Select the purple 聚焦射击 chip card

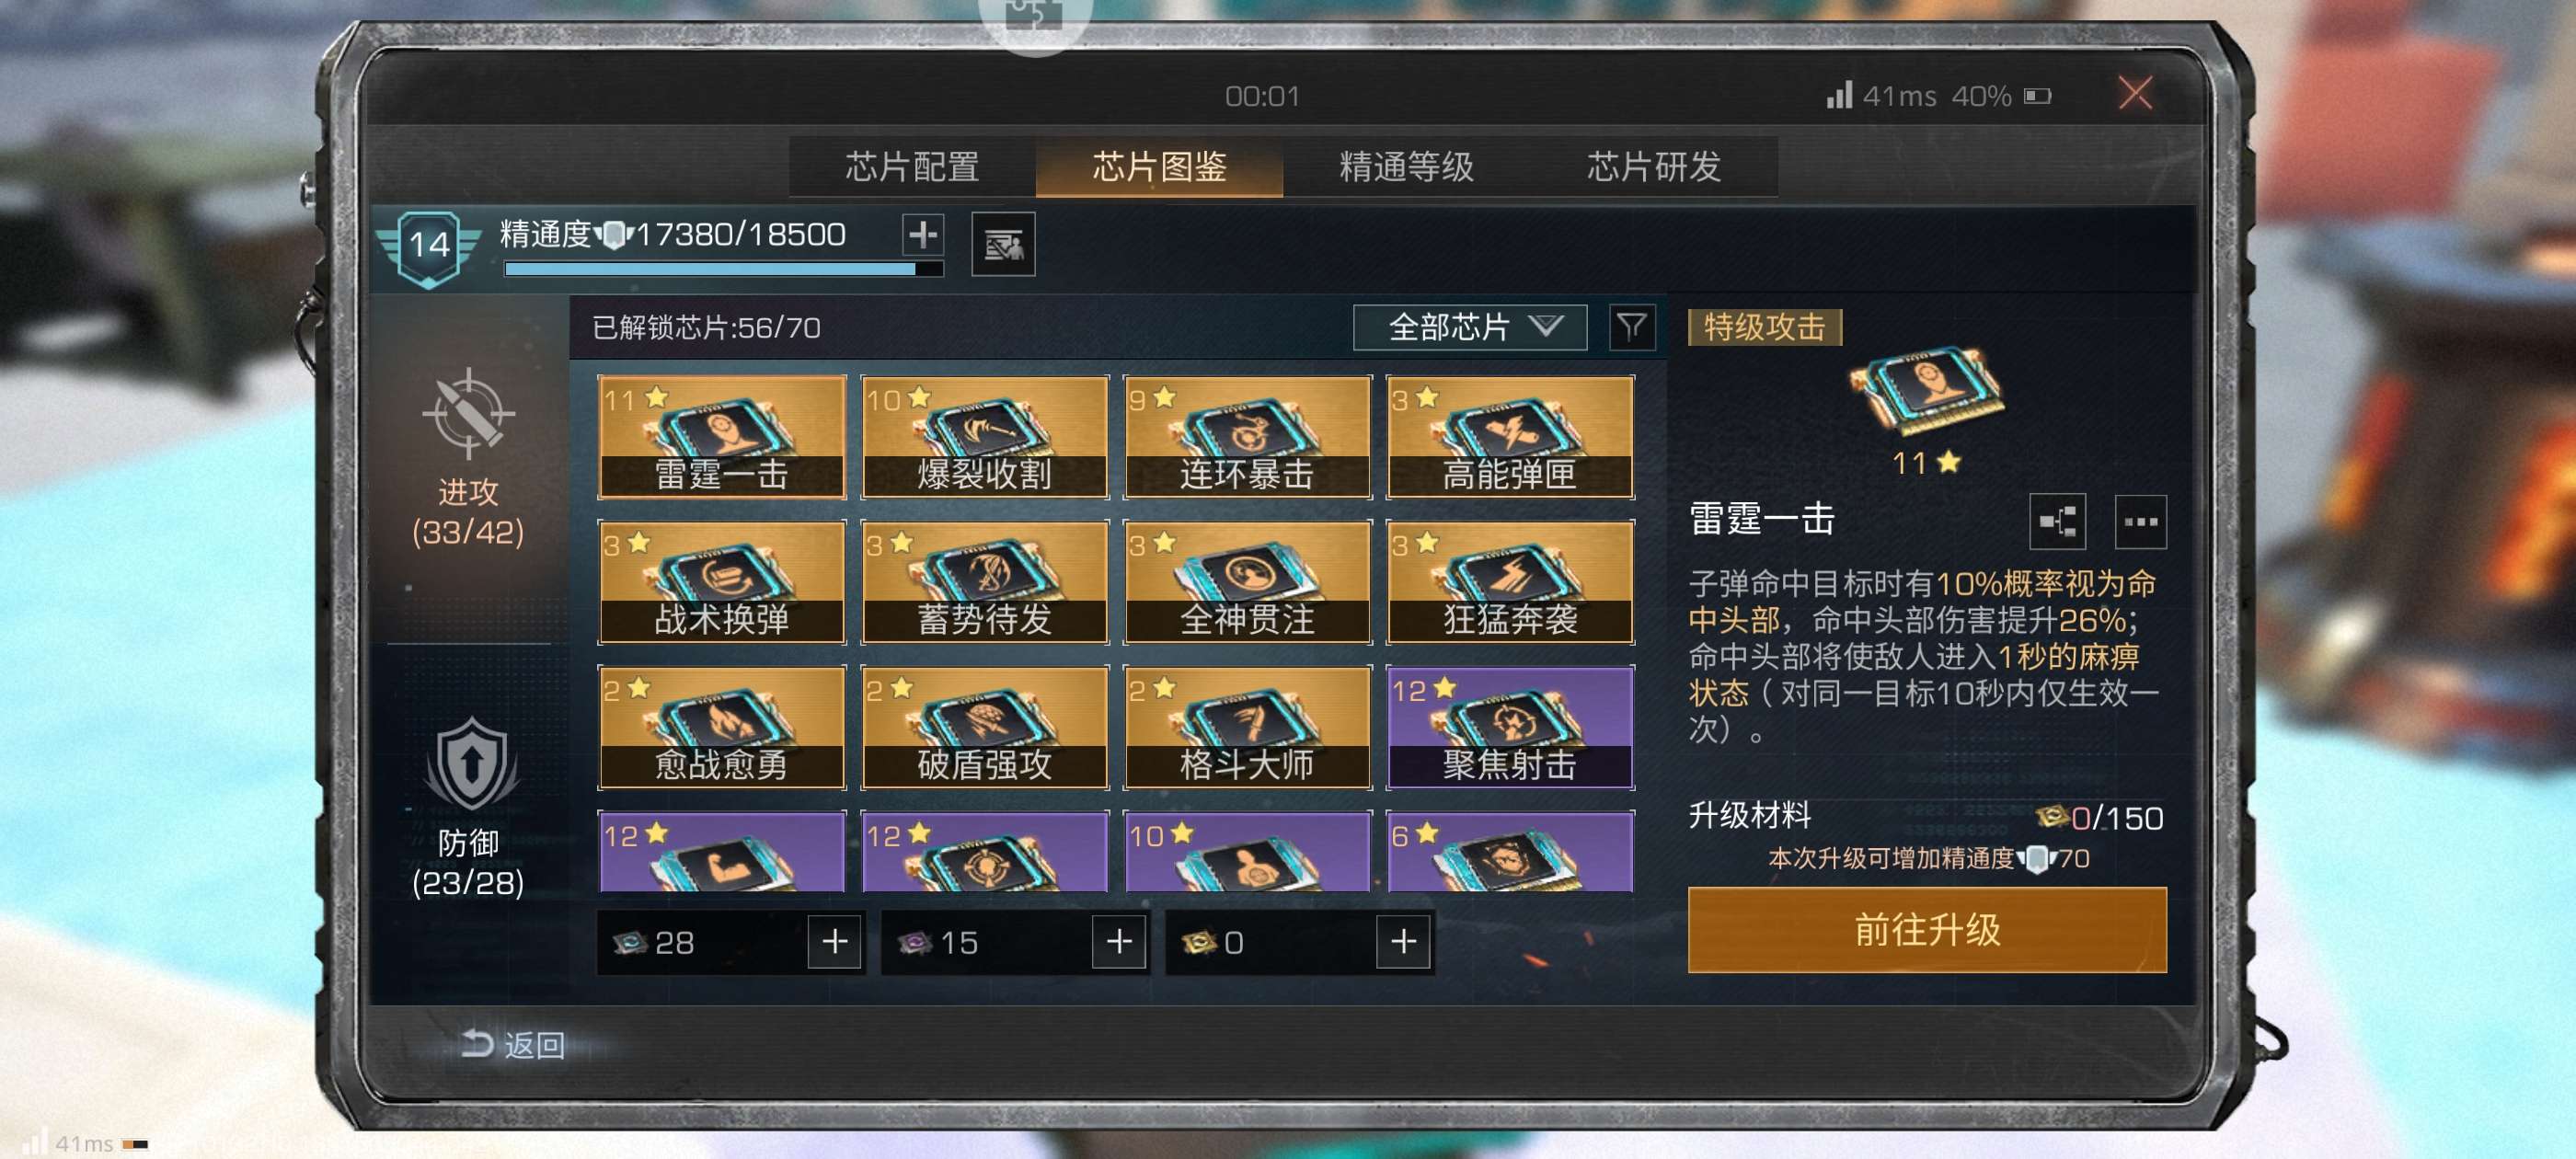(1510, 727)
